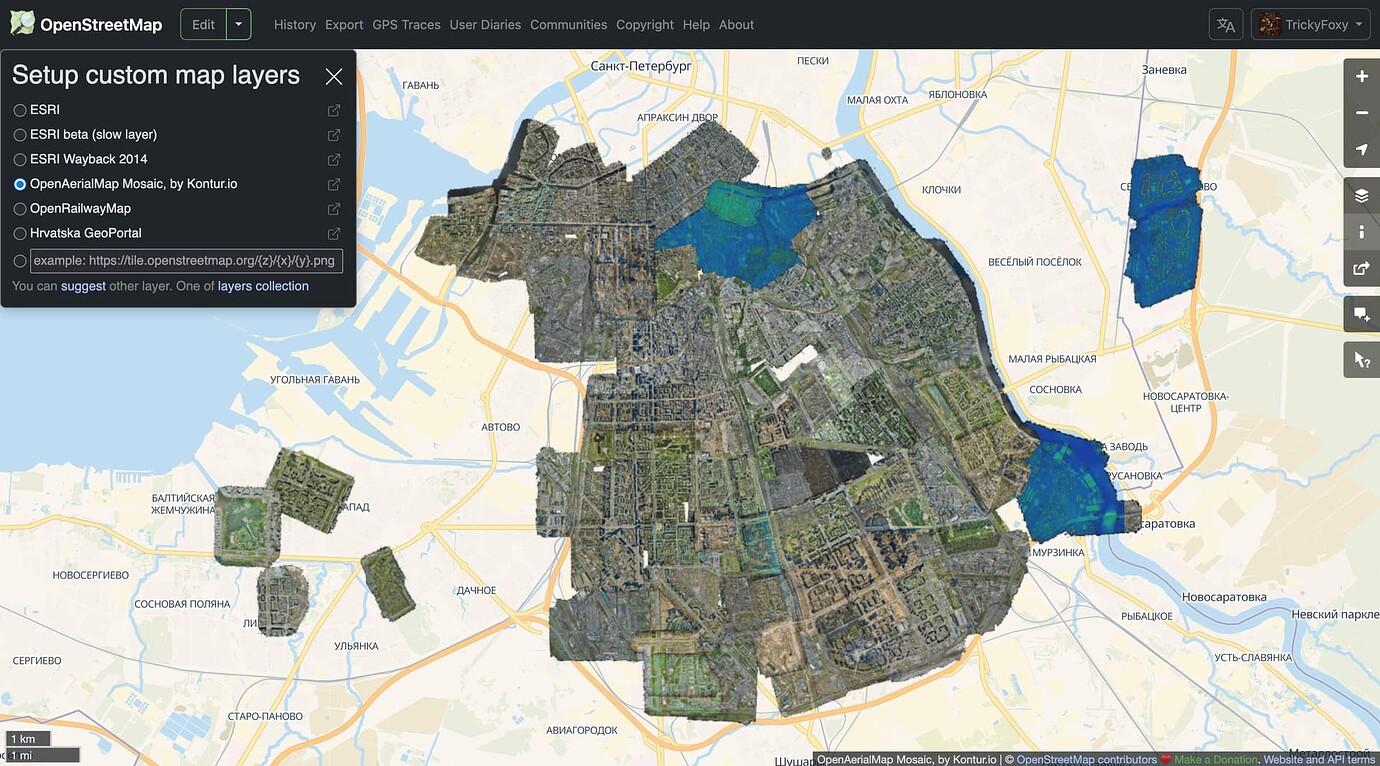This screenshot has width=1380, height=766.
Task: Zoom in on the map
Action: point(1361,77)
